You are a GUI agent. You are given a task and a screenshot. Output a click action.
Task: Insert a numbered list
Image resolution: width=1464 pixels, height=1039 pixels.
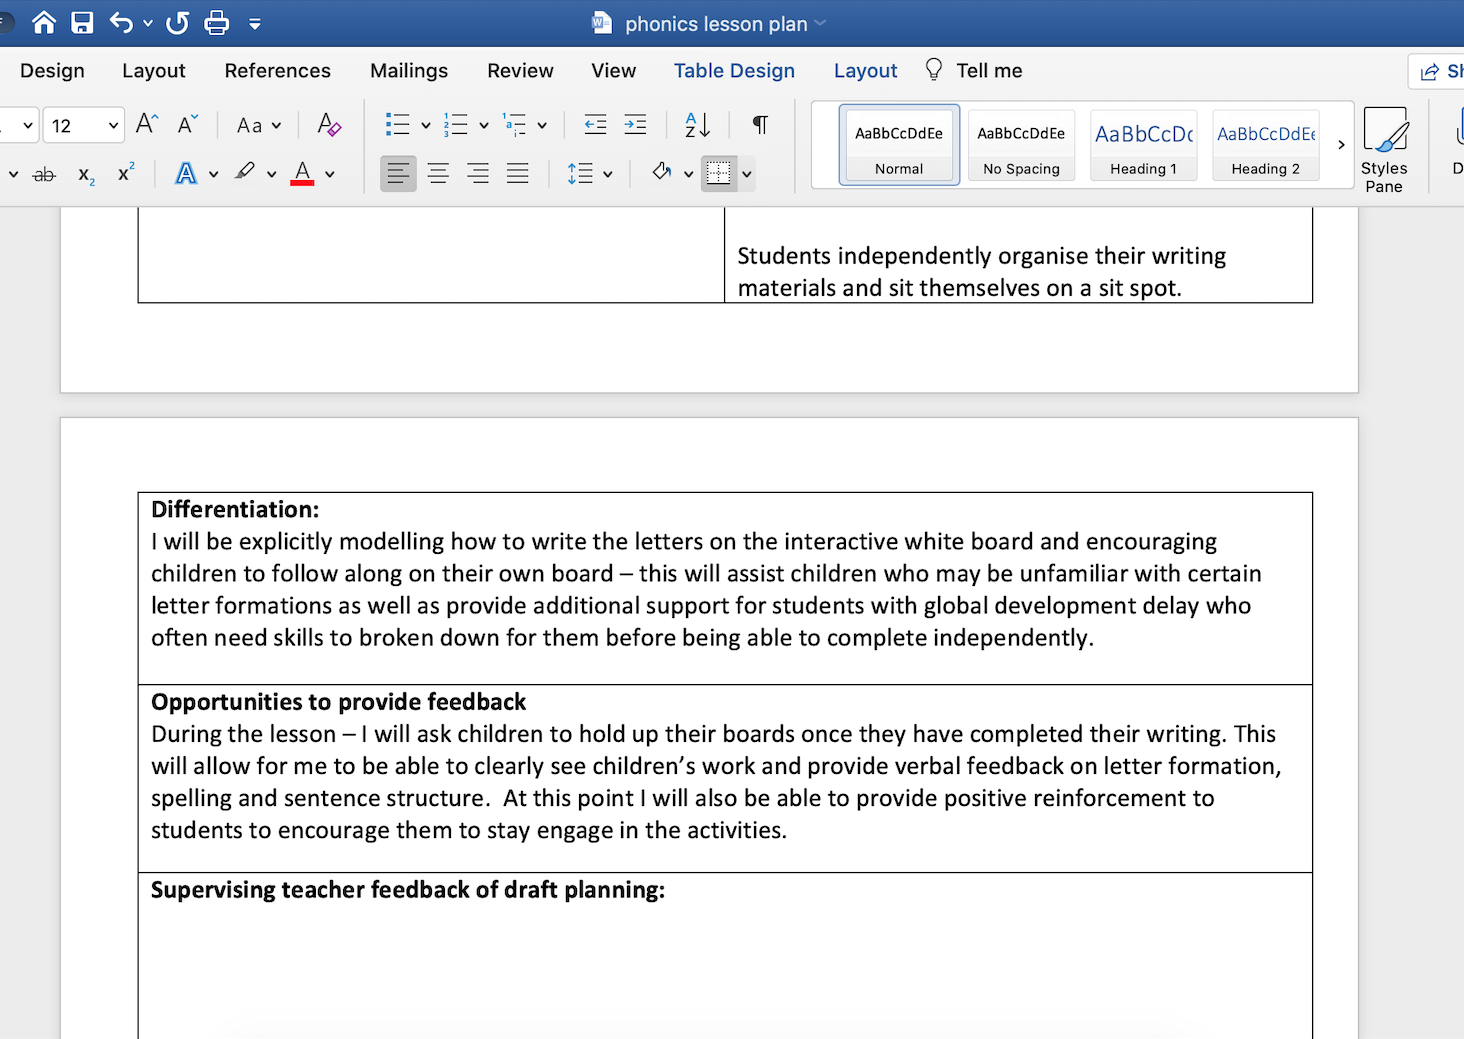[x=455, y=124]
